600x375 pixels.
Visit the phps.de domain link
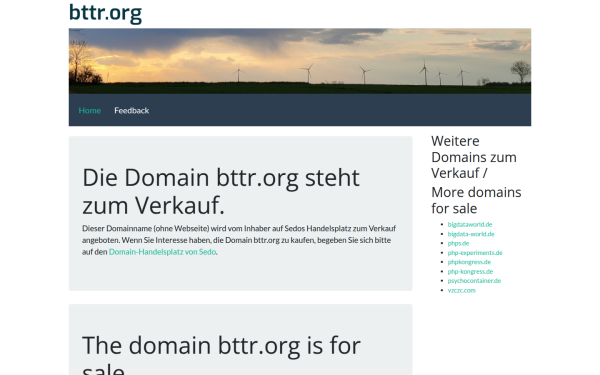pos(458,243)
